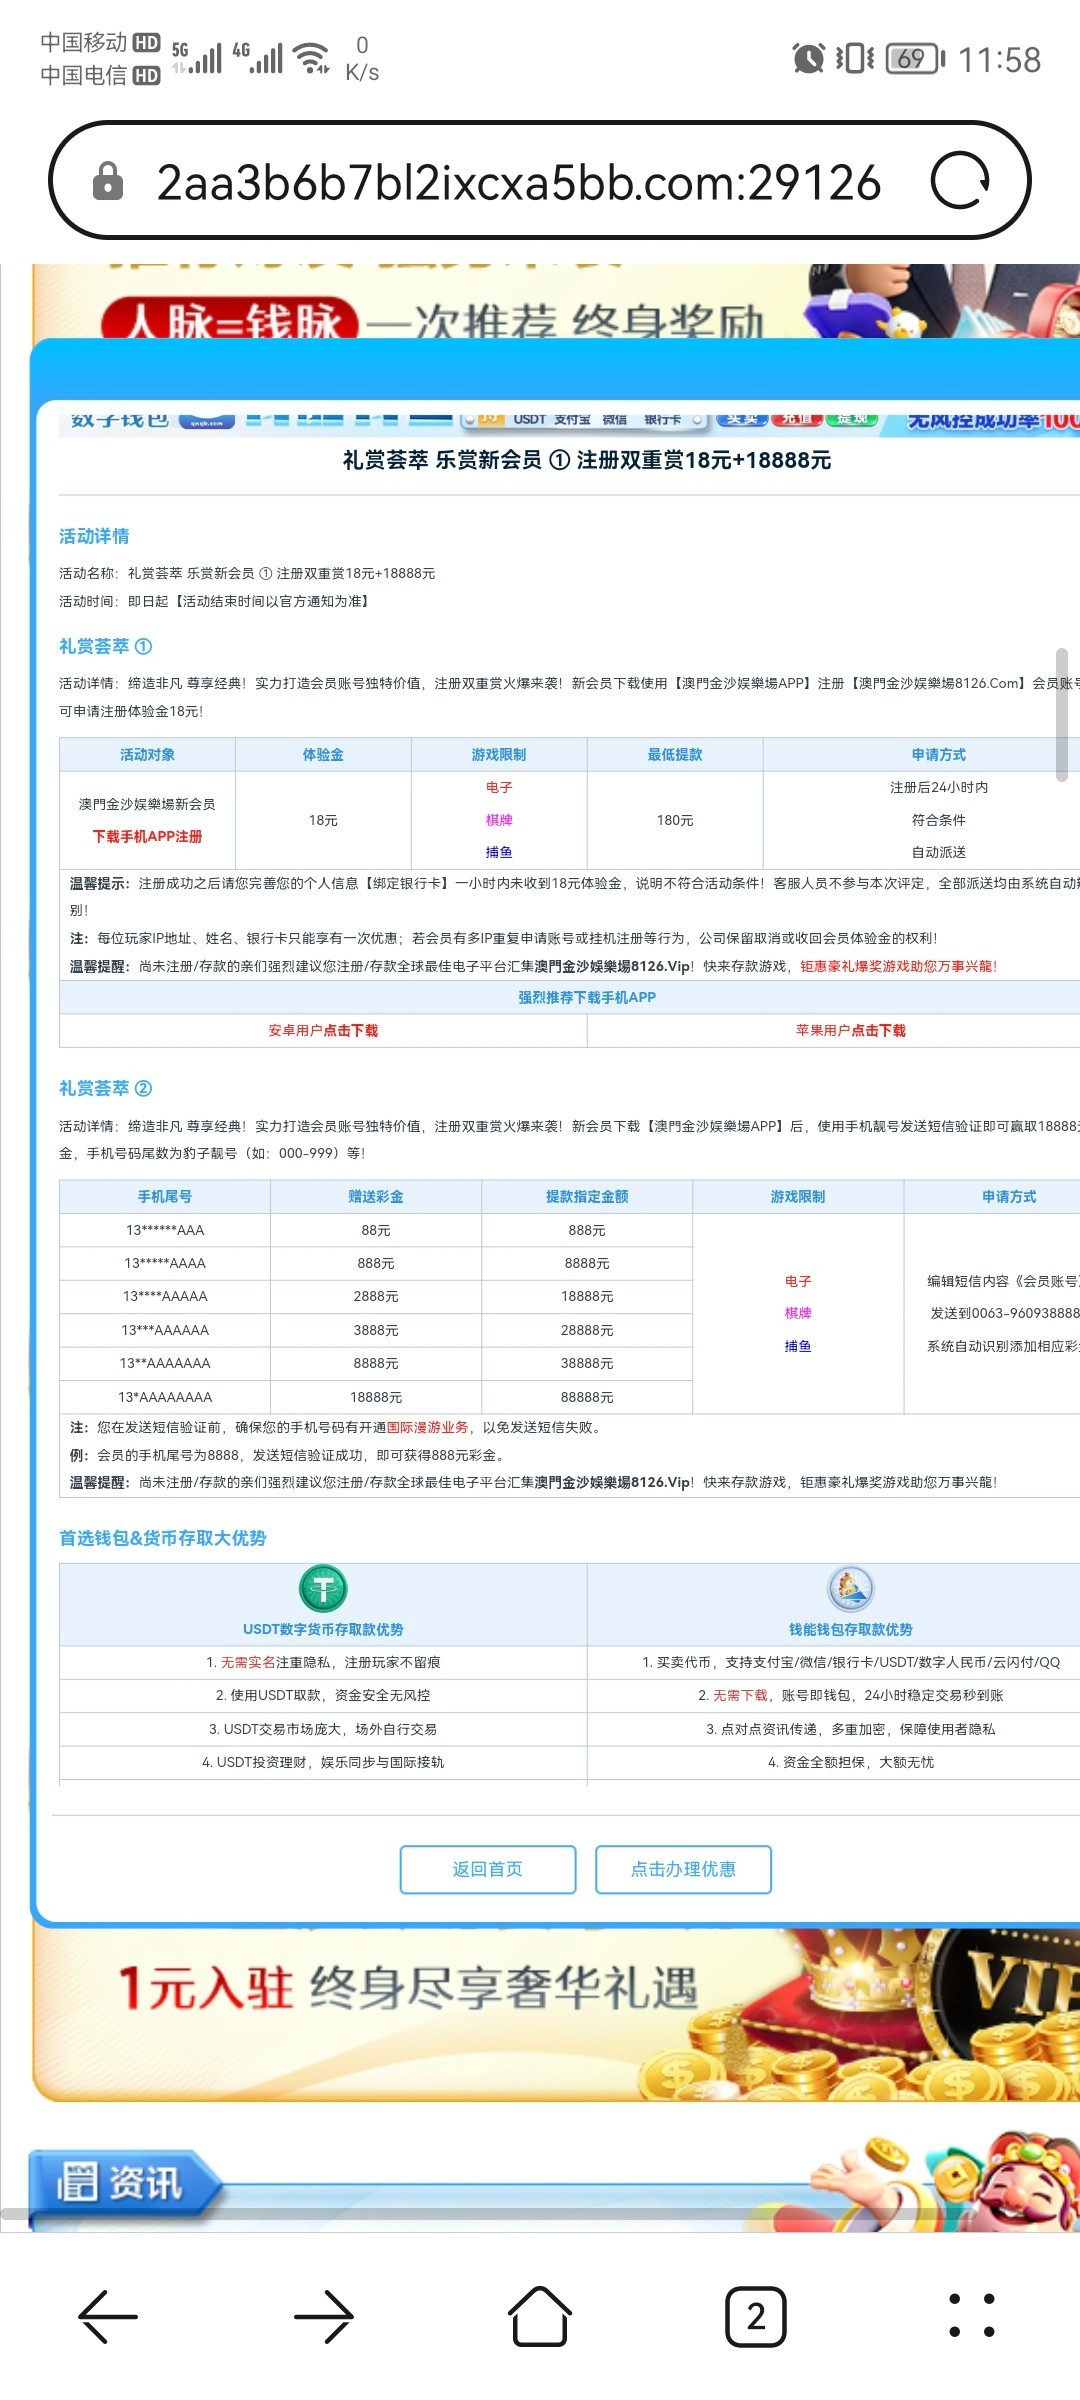Viewport: 1080px width, 2400px height.
Task: Tap the padlock security icon
Action: click(x=108, y=182)
